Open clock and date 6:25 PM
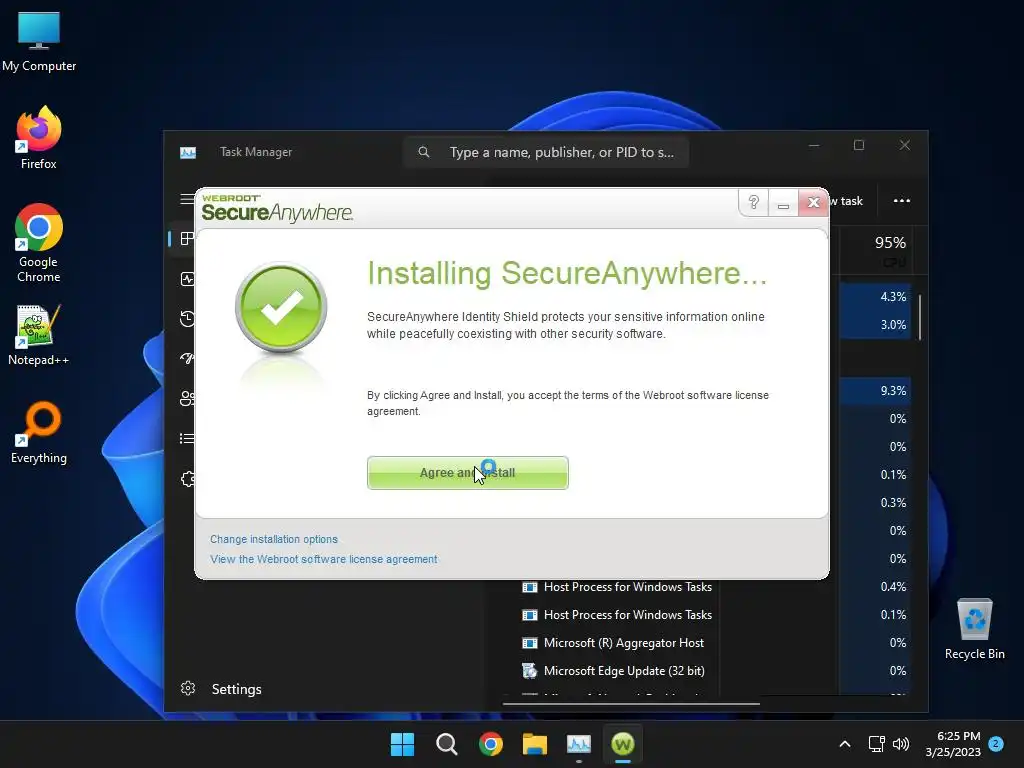Screen dimensions: 1024x768 tap(953, 744)
